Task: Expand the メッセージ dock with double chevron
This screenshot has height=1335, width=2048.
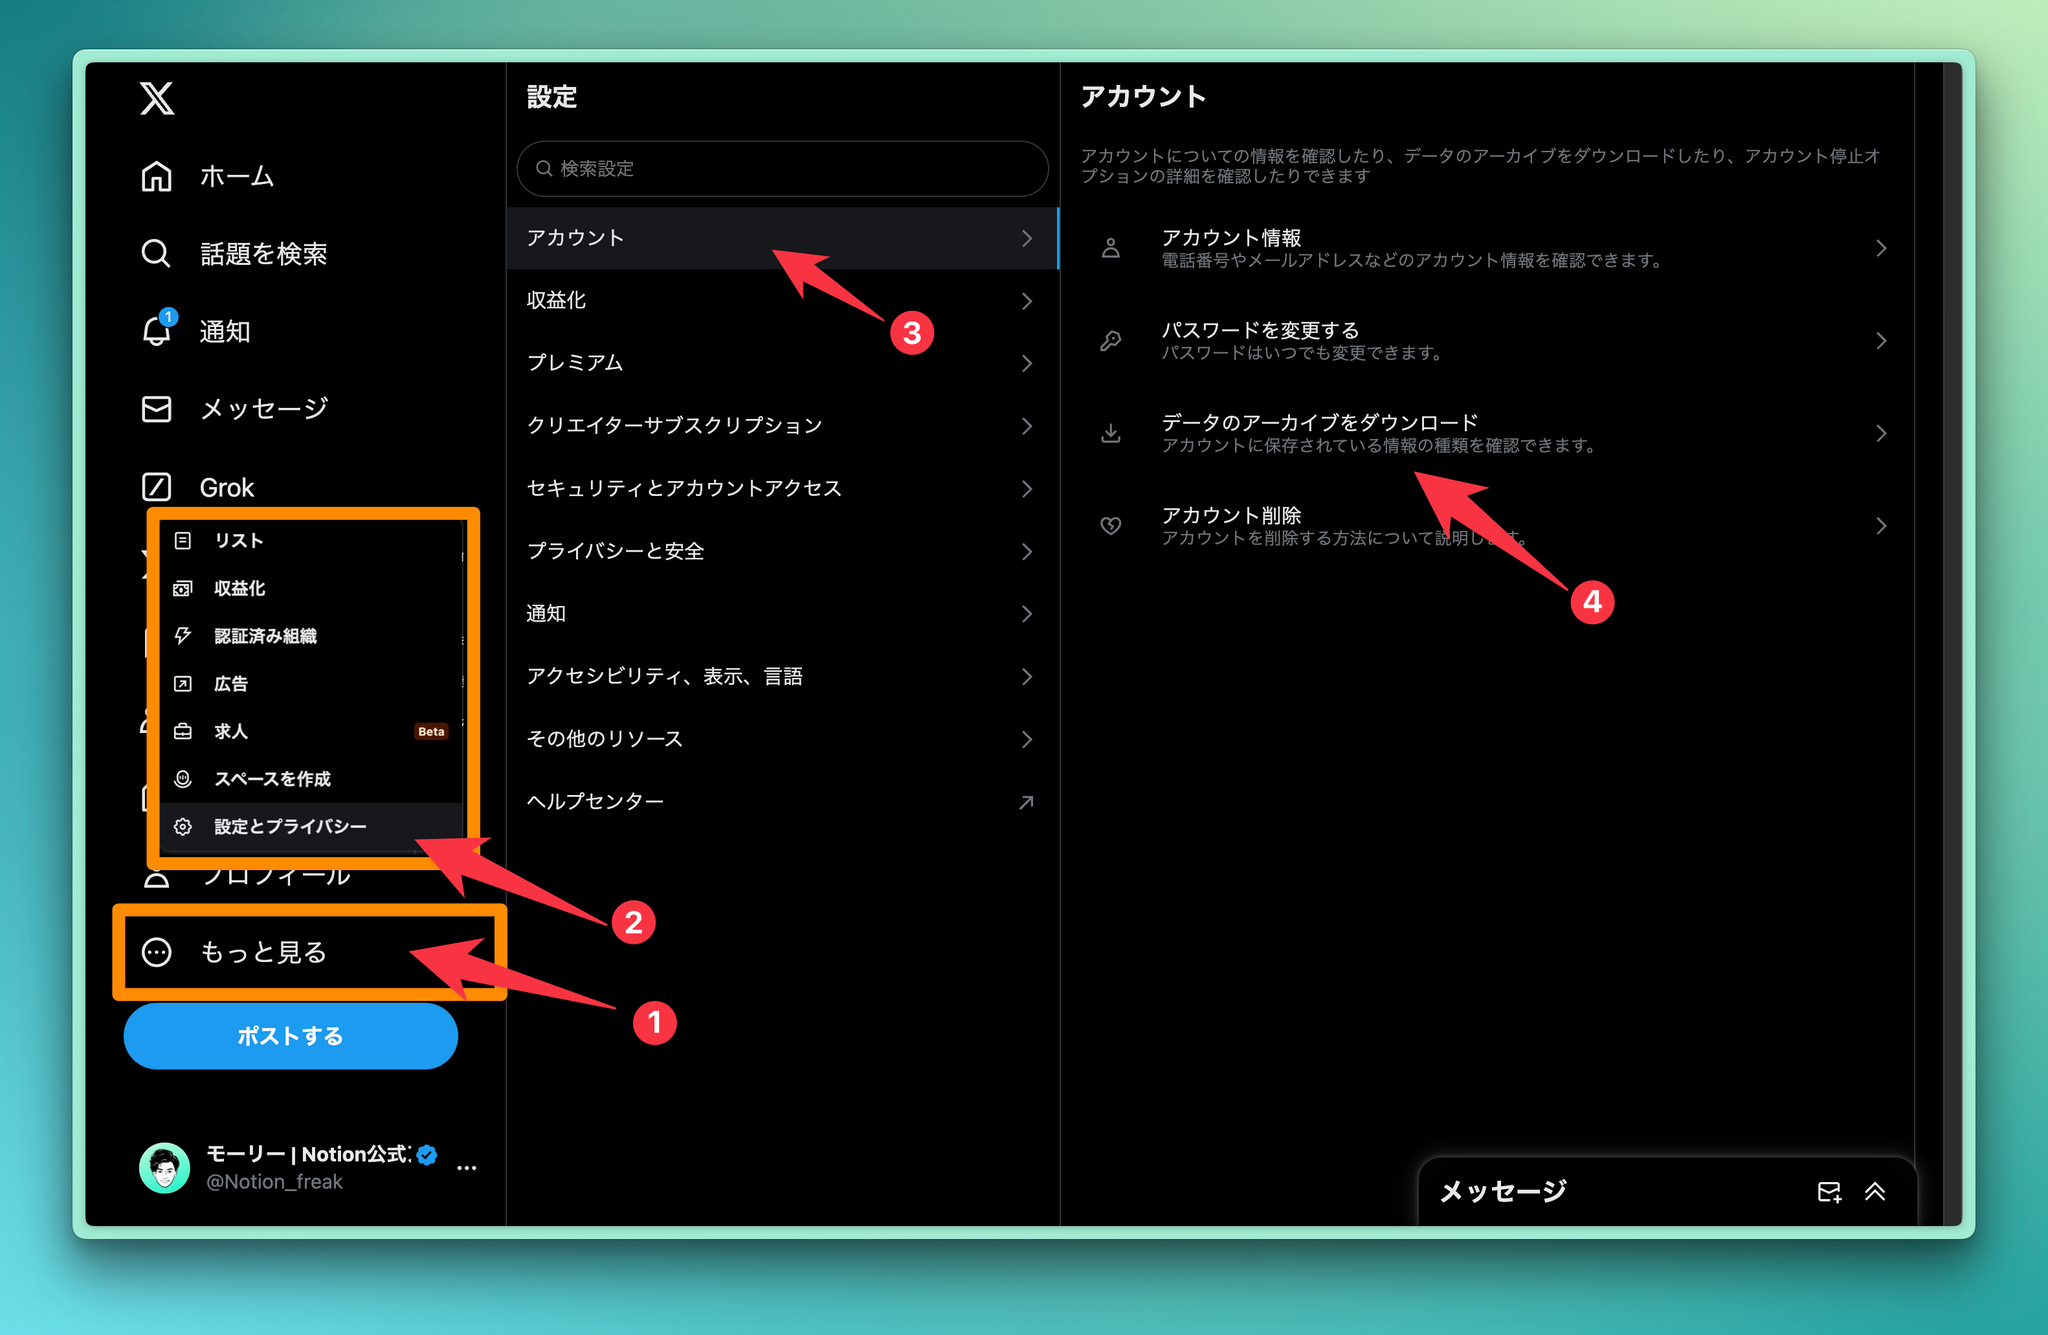Action: [x=1875, y=1191]
